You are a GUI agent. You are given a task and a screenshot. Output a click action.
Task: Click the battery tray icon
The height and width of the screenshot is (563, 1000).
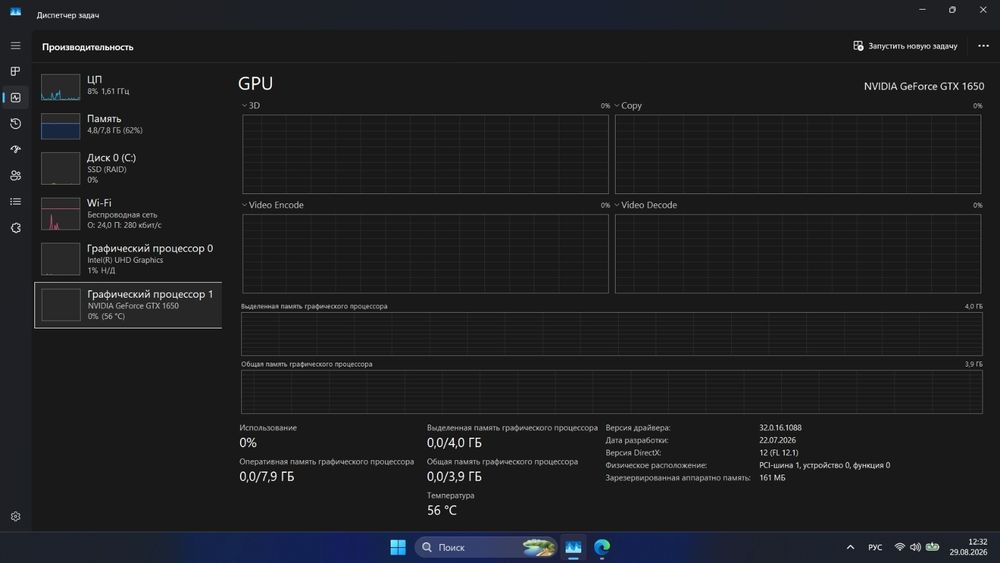point(932,547)
